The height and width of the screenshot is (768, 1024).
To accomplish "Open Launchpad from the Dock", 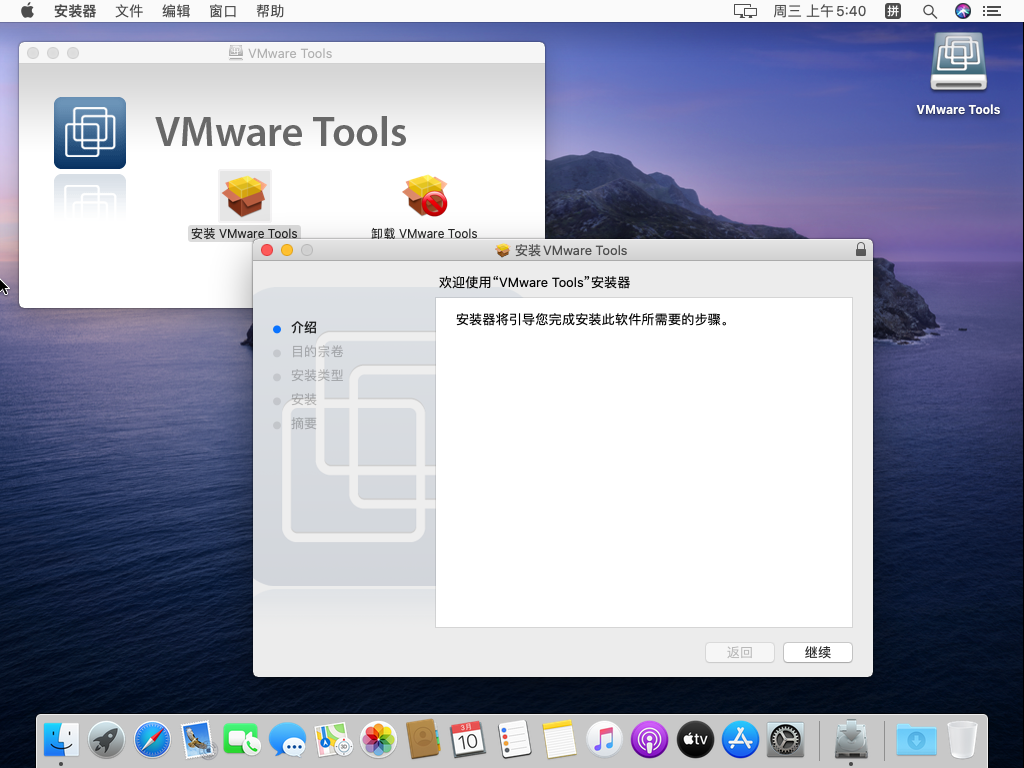I will (107, 740).
